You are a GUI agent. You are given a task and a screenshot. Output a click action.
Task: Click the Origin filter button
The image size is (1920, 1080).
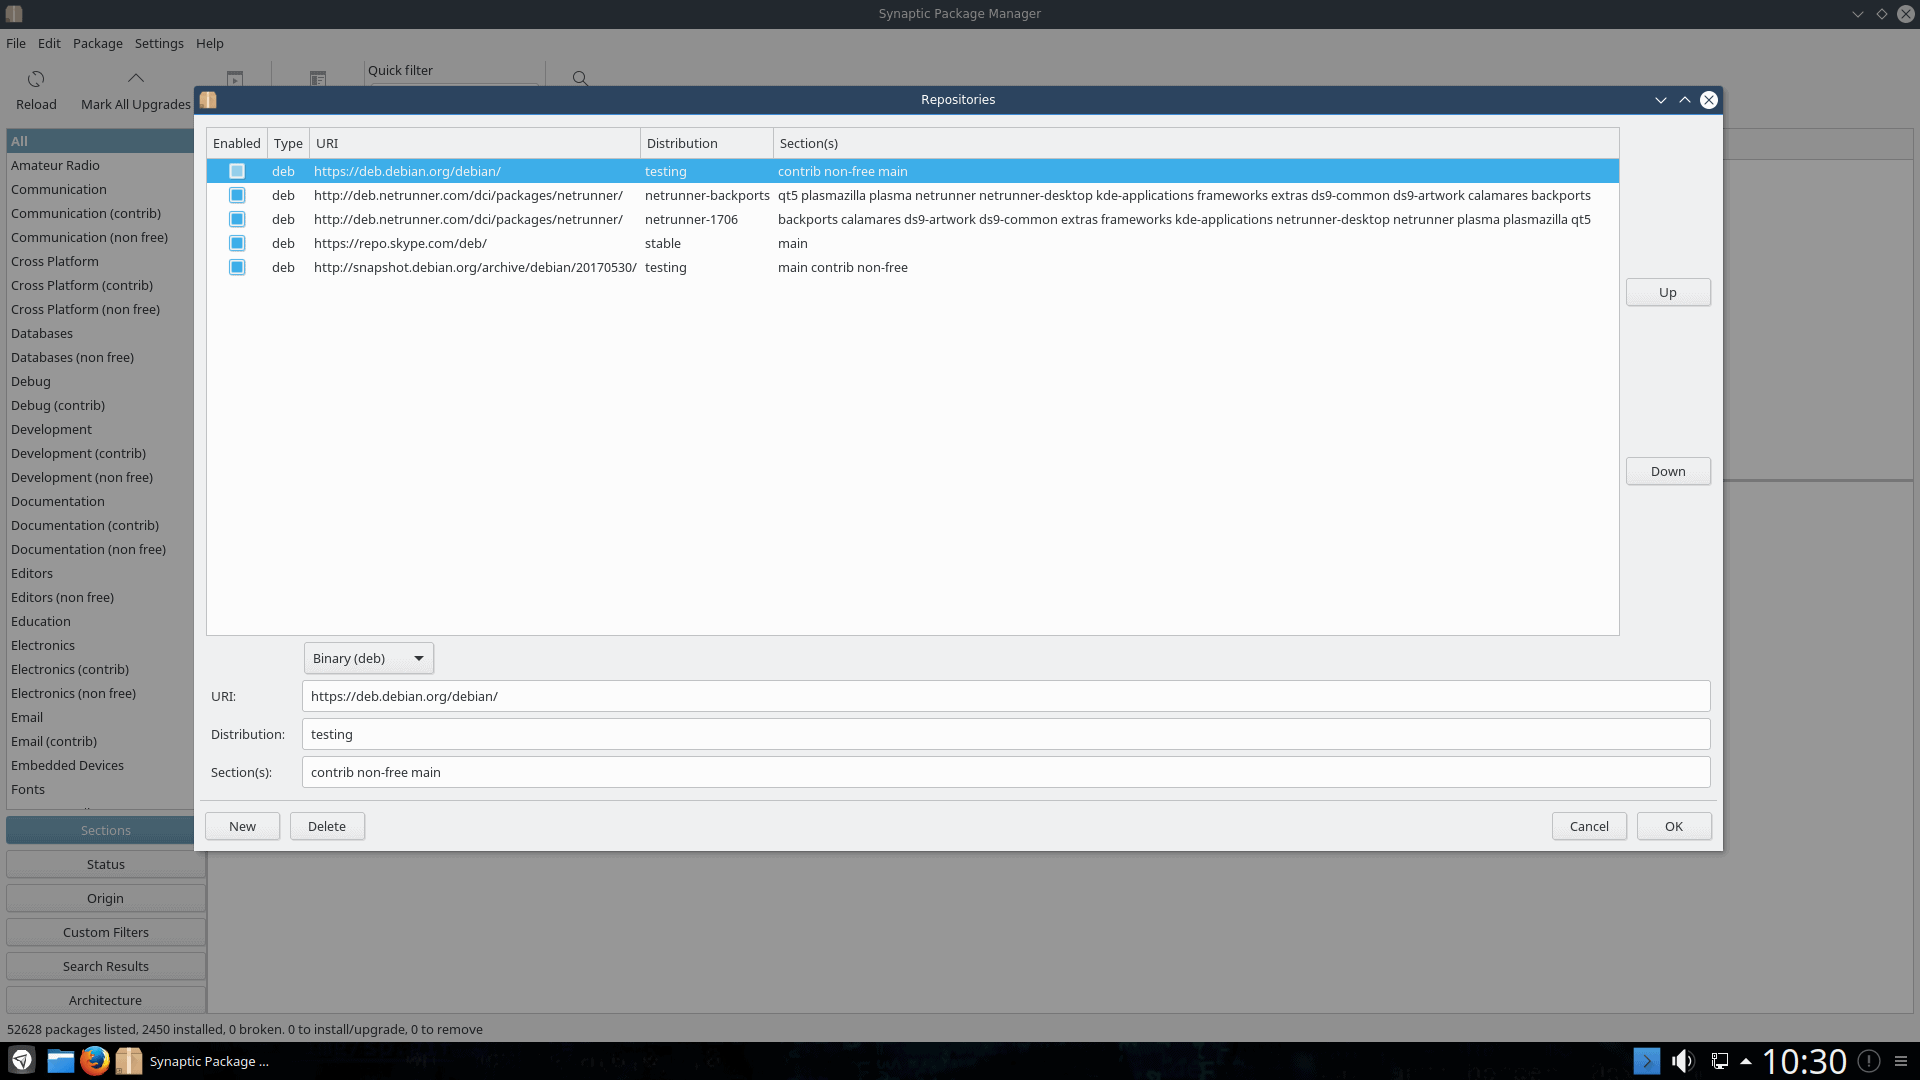click(105, 898)
